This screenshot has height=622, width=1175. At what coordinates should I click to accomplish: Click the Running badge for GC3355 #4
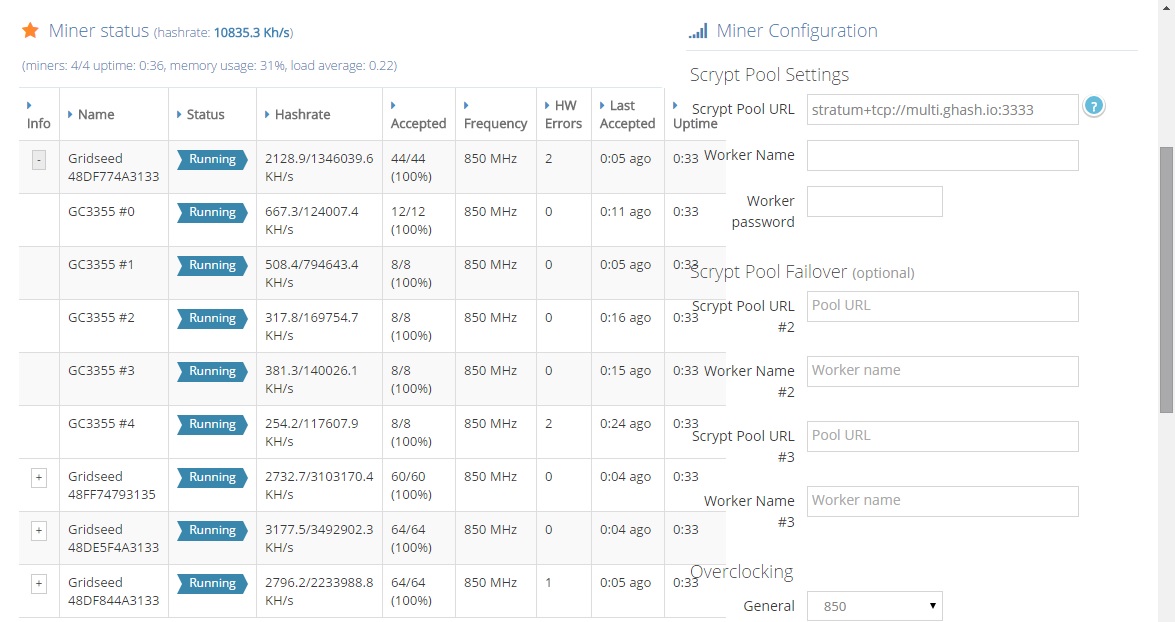click(x=212, y=424)
